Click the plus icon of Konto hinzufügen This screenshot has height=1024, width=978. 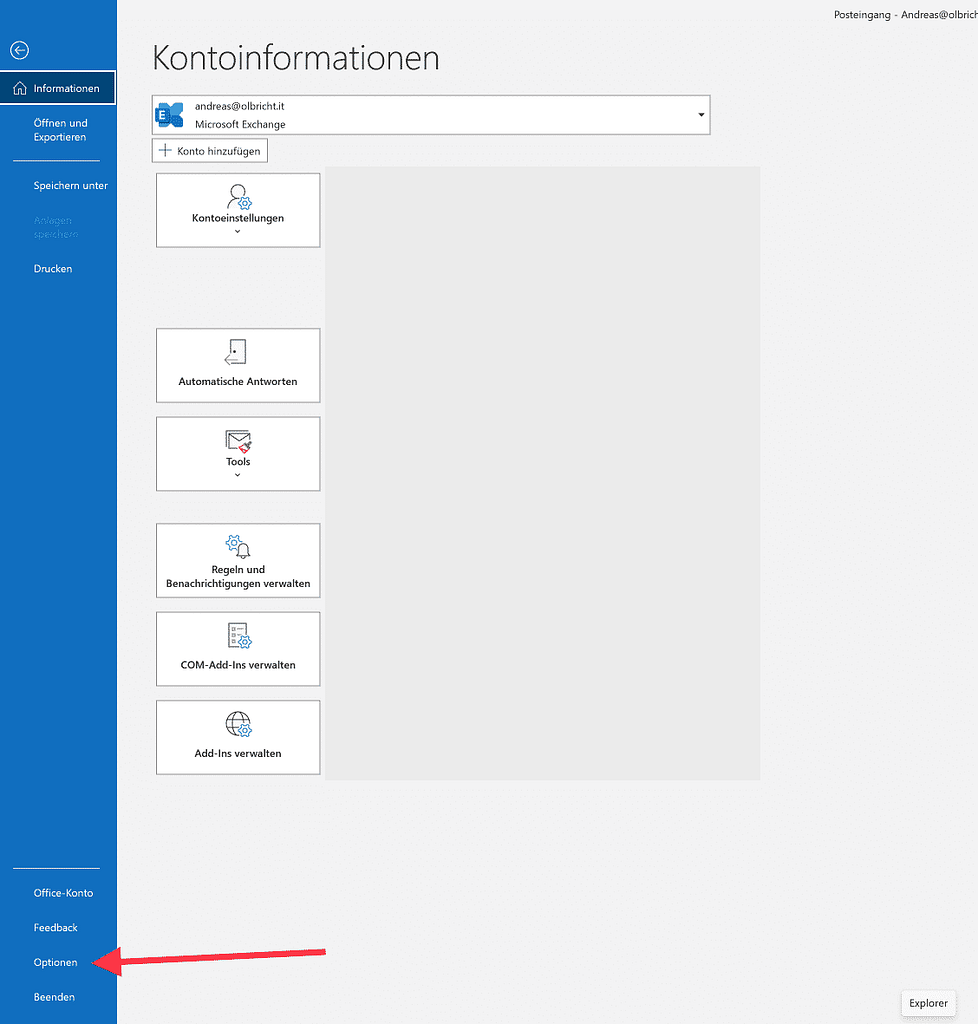(x=165, y=150)
